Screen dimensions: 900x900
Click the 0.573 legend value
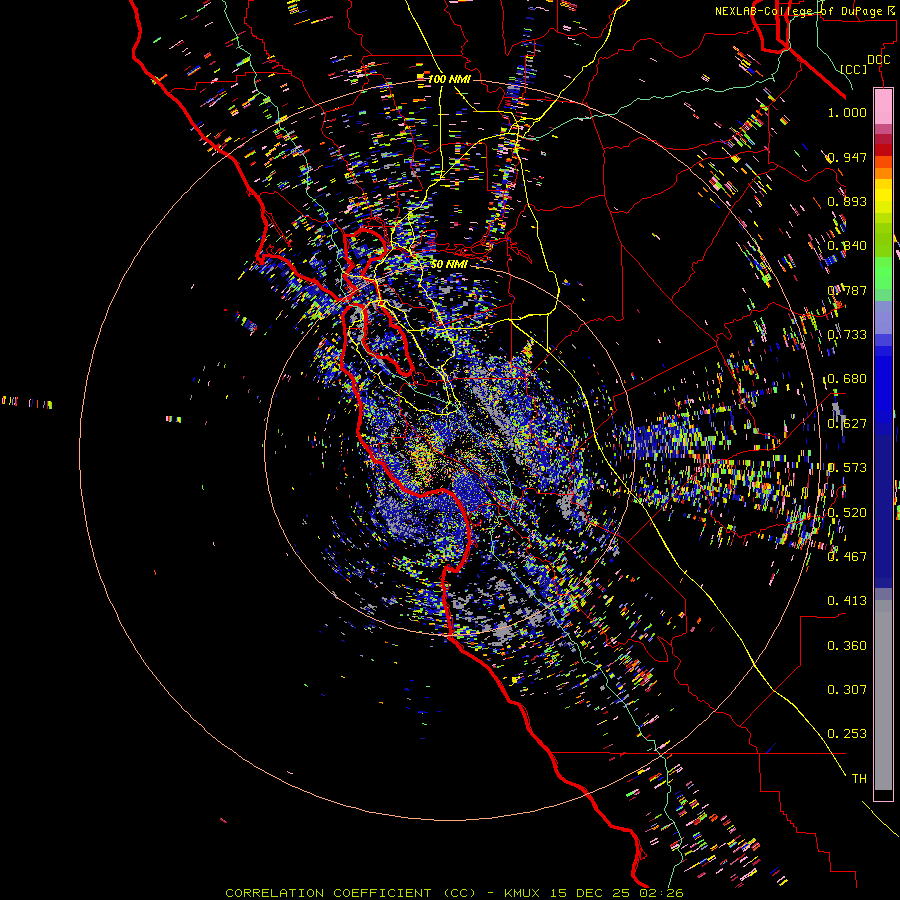pos(847,468)
